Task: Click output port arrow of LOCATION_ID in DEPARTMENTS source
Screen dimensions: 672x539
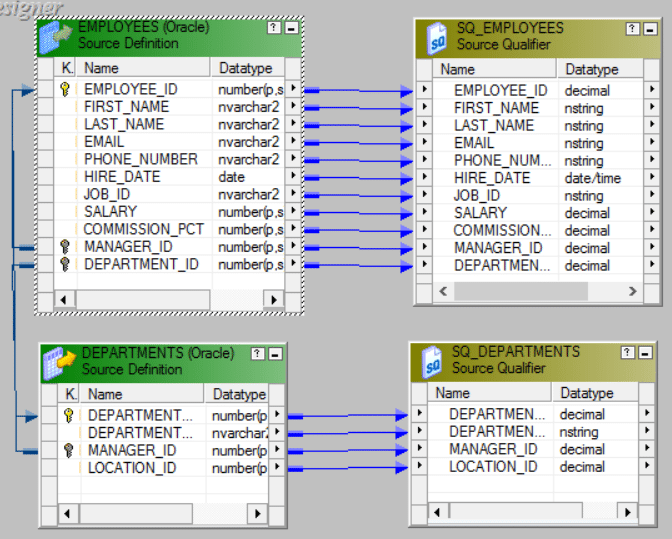Action: pyautogui.click(x=277, y=467)
